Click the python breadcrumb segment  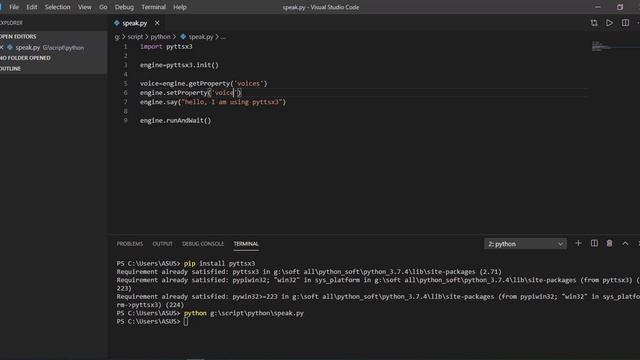click(160, 37)
